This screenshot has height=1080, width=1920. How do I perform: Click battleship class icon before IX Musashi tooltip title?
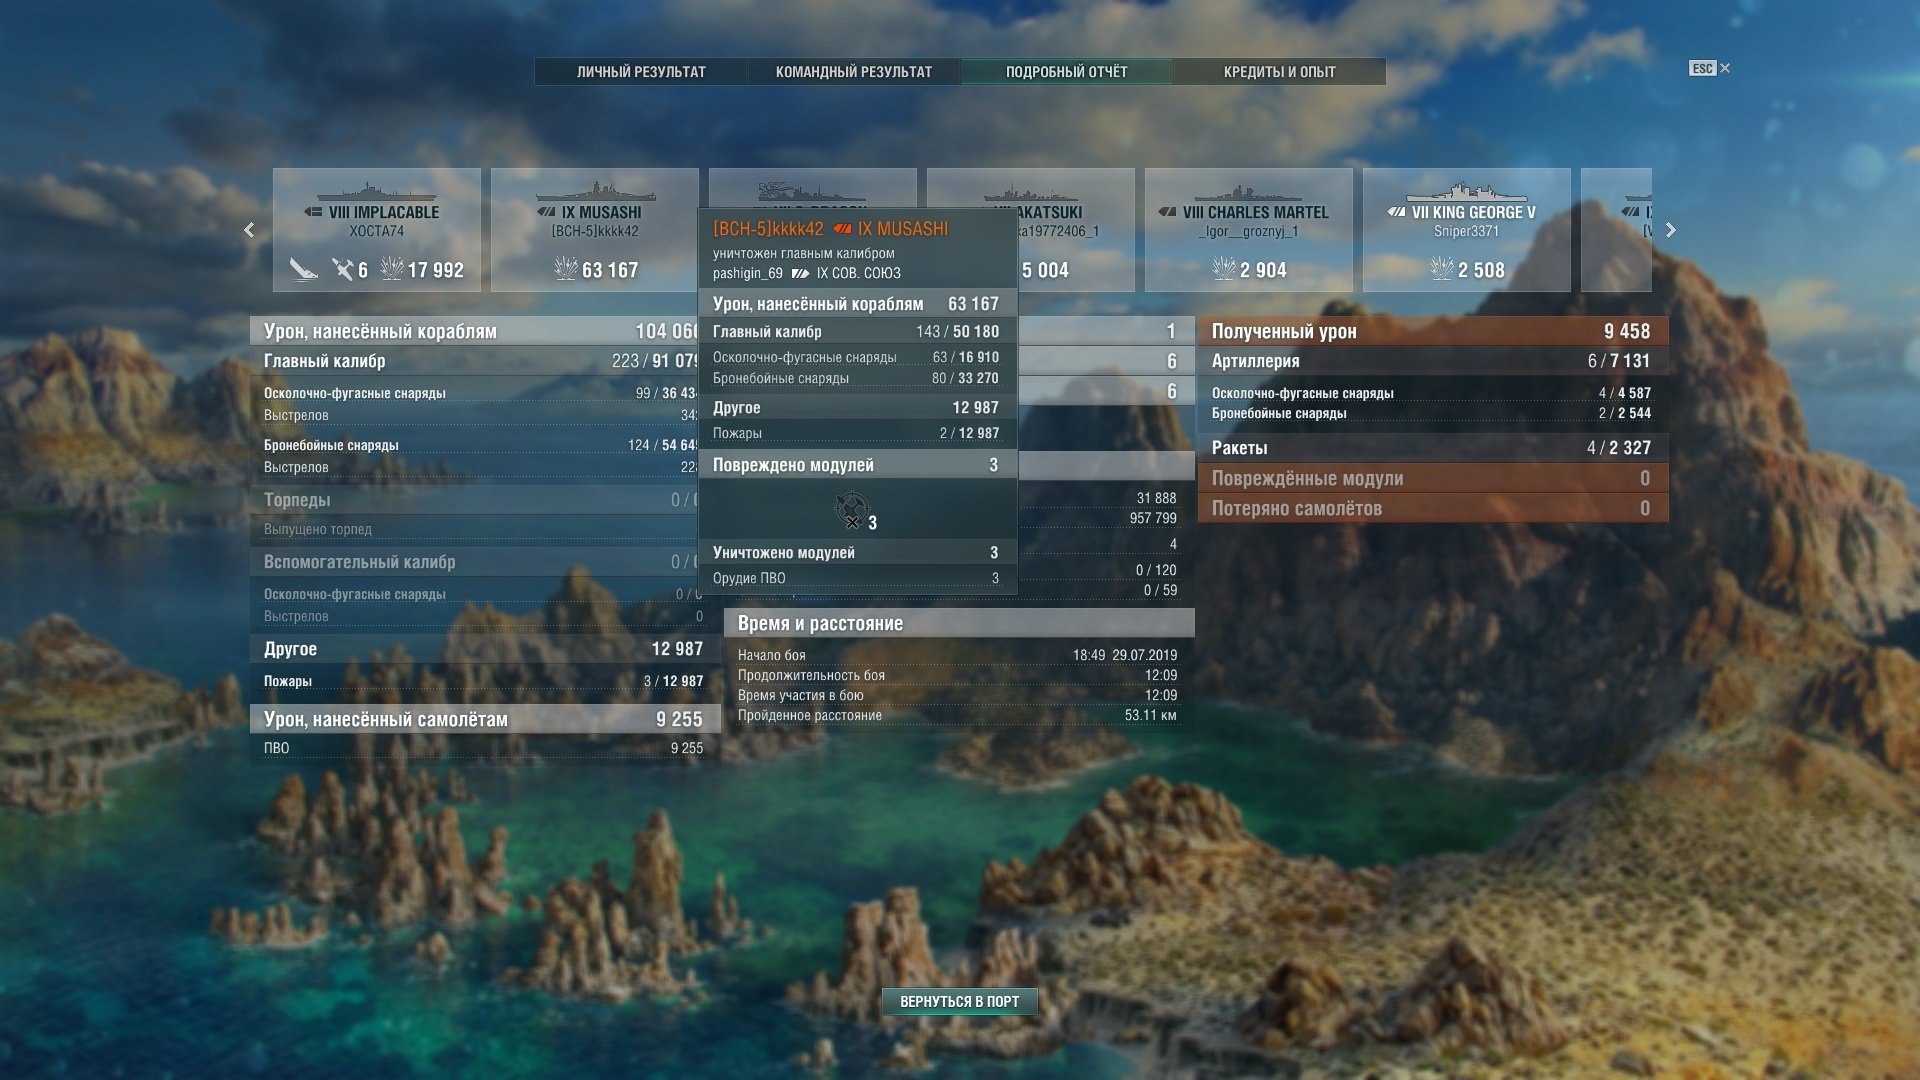pyautogui.click(x=842, y=229)
